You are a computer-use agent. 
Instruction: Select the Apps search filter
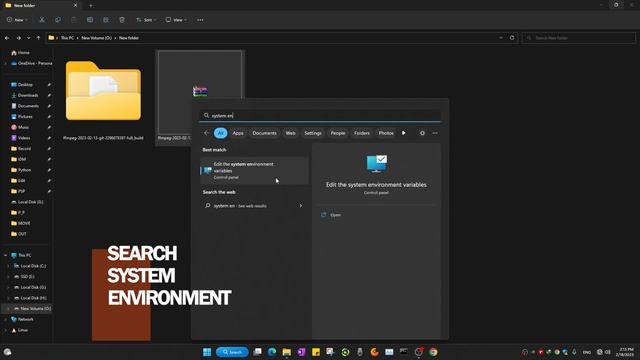[238, 133]
